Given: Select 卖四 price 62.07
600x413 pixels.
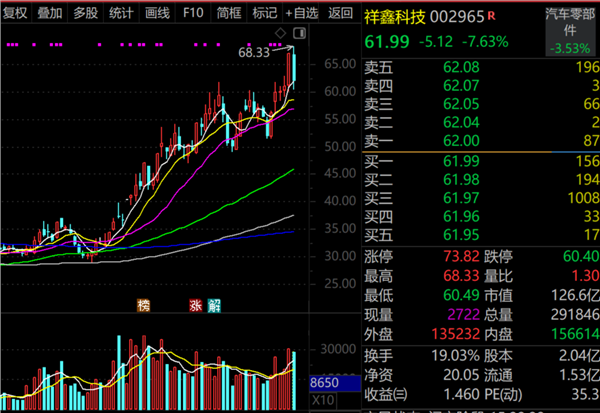Looking at the screenshot, I should click(461, 86).
